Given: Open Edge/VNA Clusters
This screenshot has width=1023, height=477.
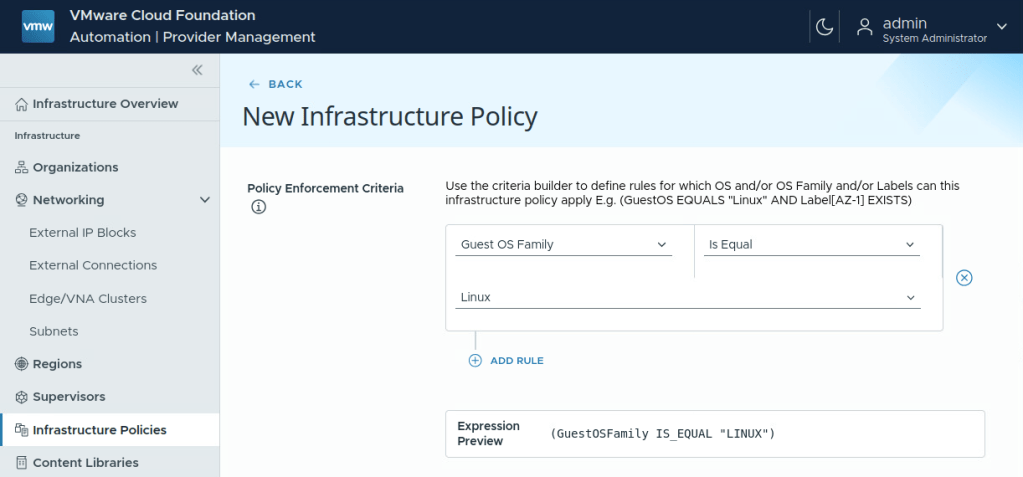Looking at the screenshot, I should [x=88, y=299].
